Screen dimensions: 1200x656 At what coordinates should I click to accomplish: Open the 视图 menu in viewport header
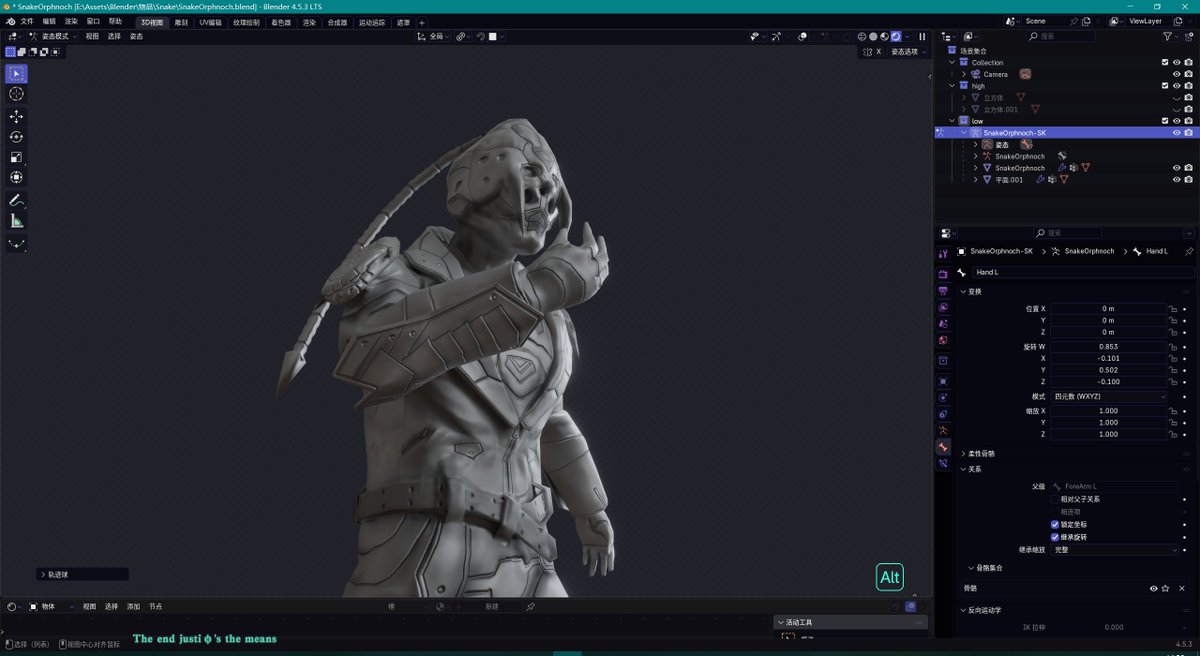92,36
